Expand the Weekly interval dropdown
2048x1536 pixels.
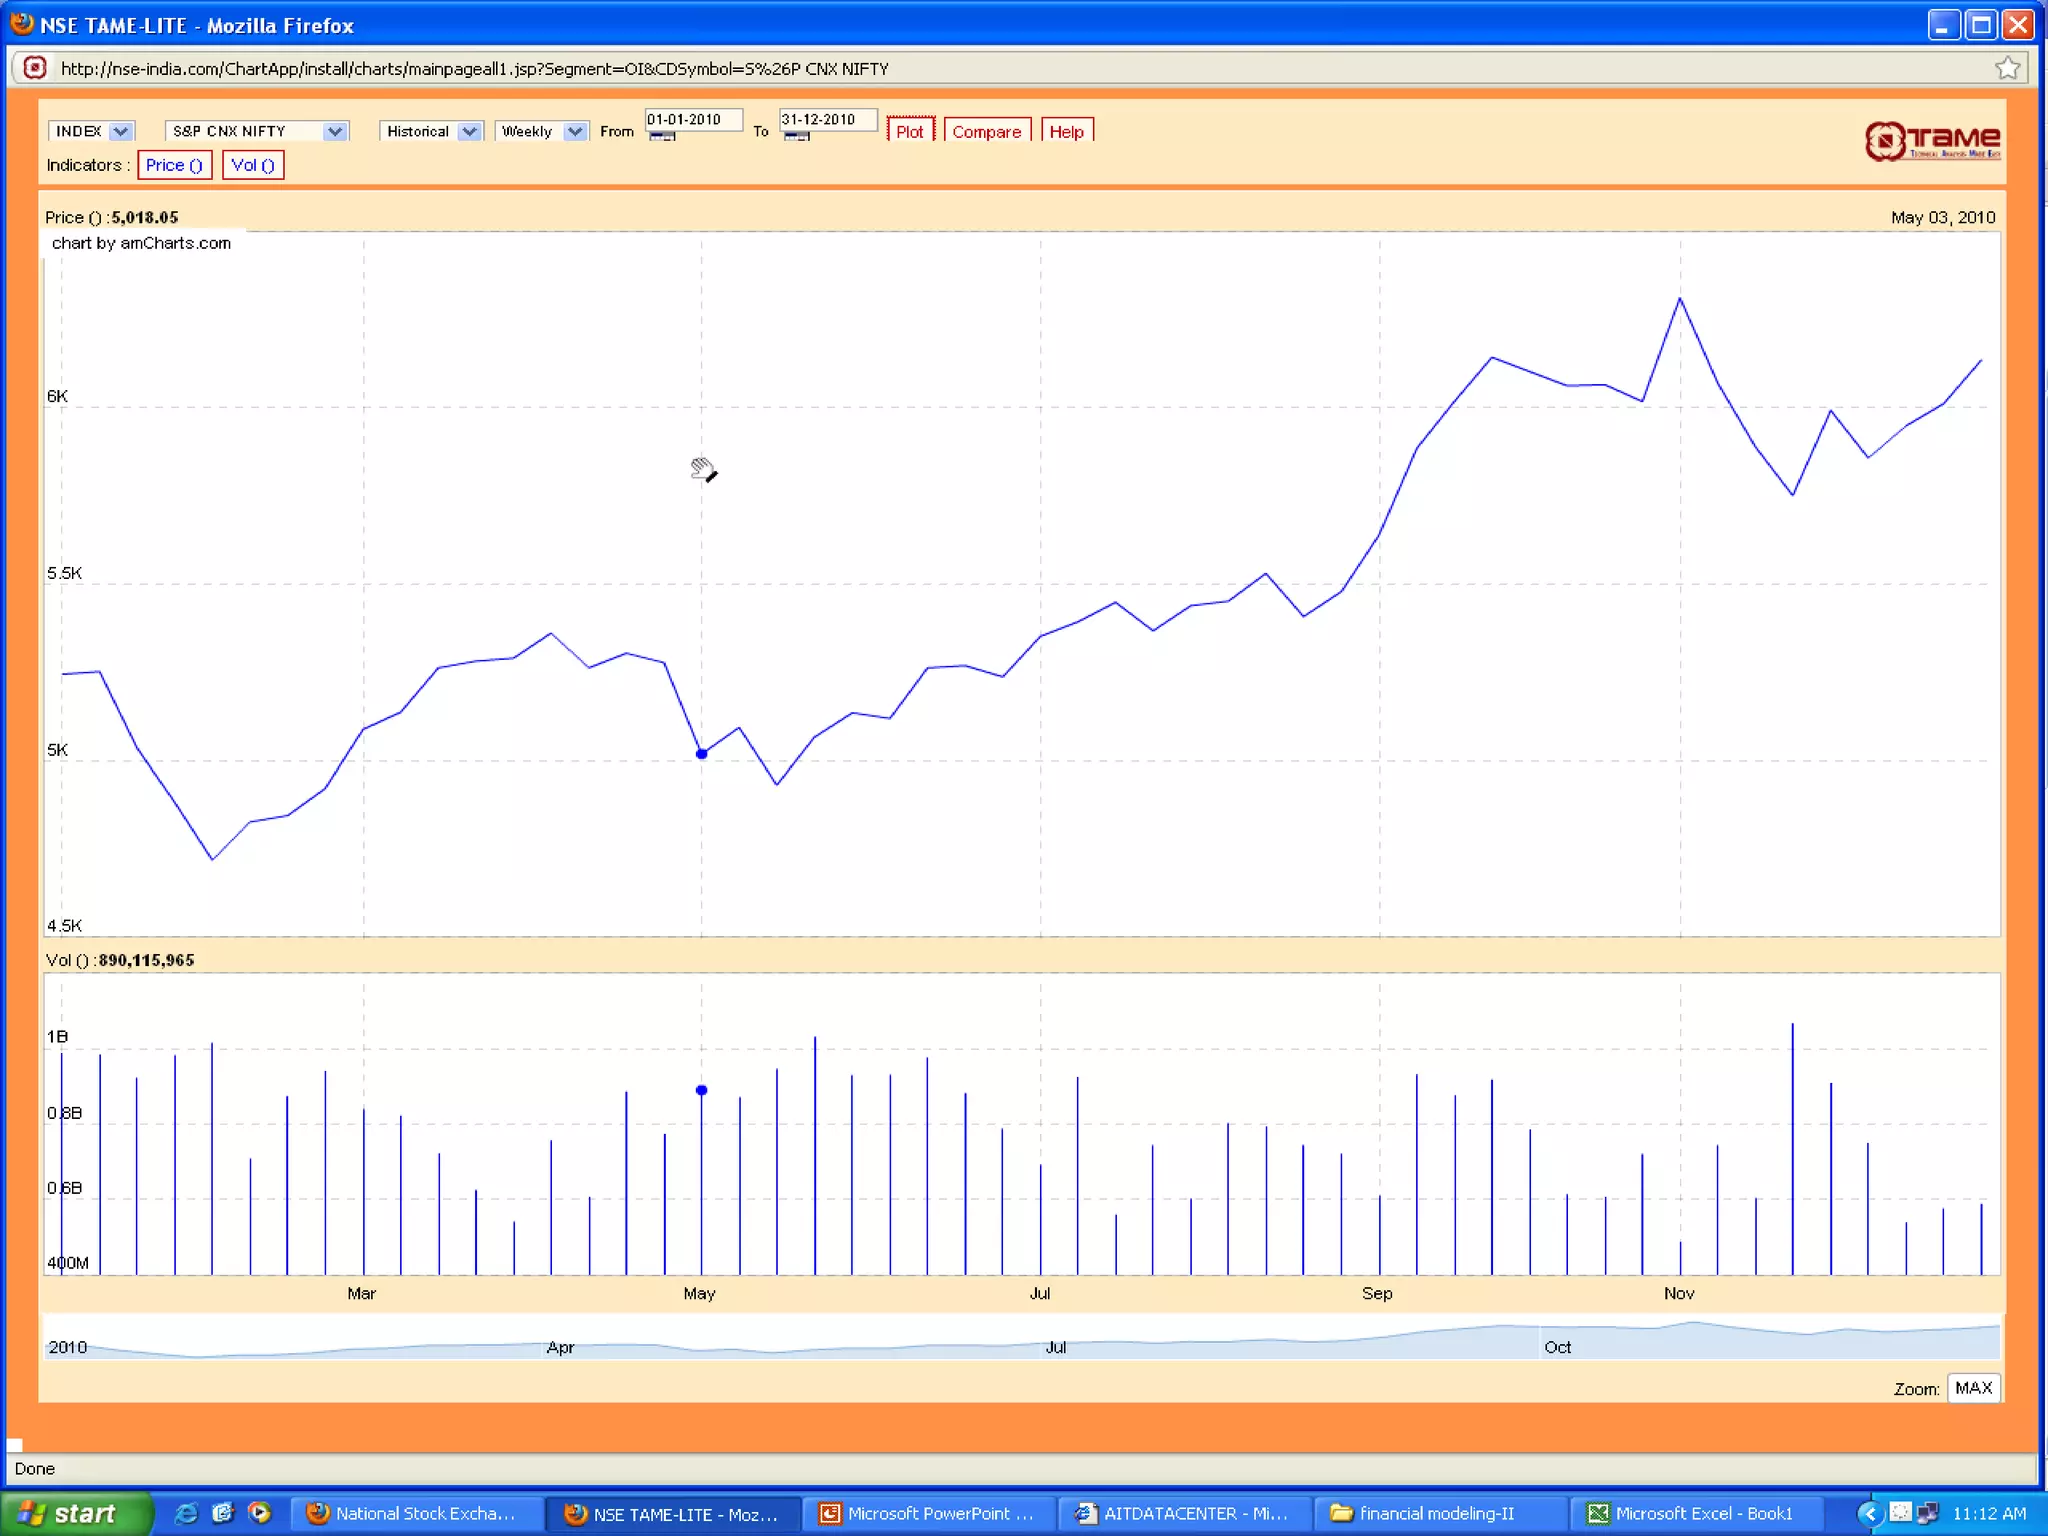[574, 131]
